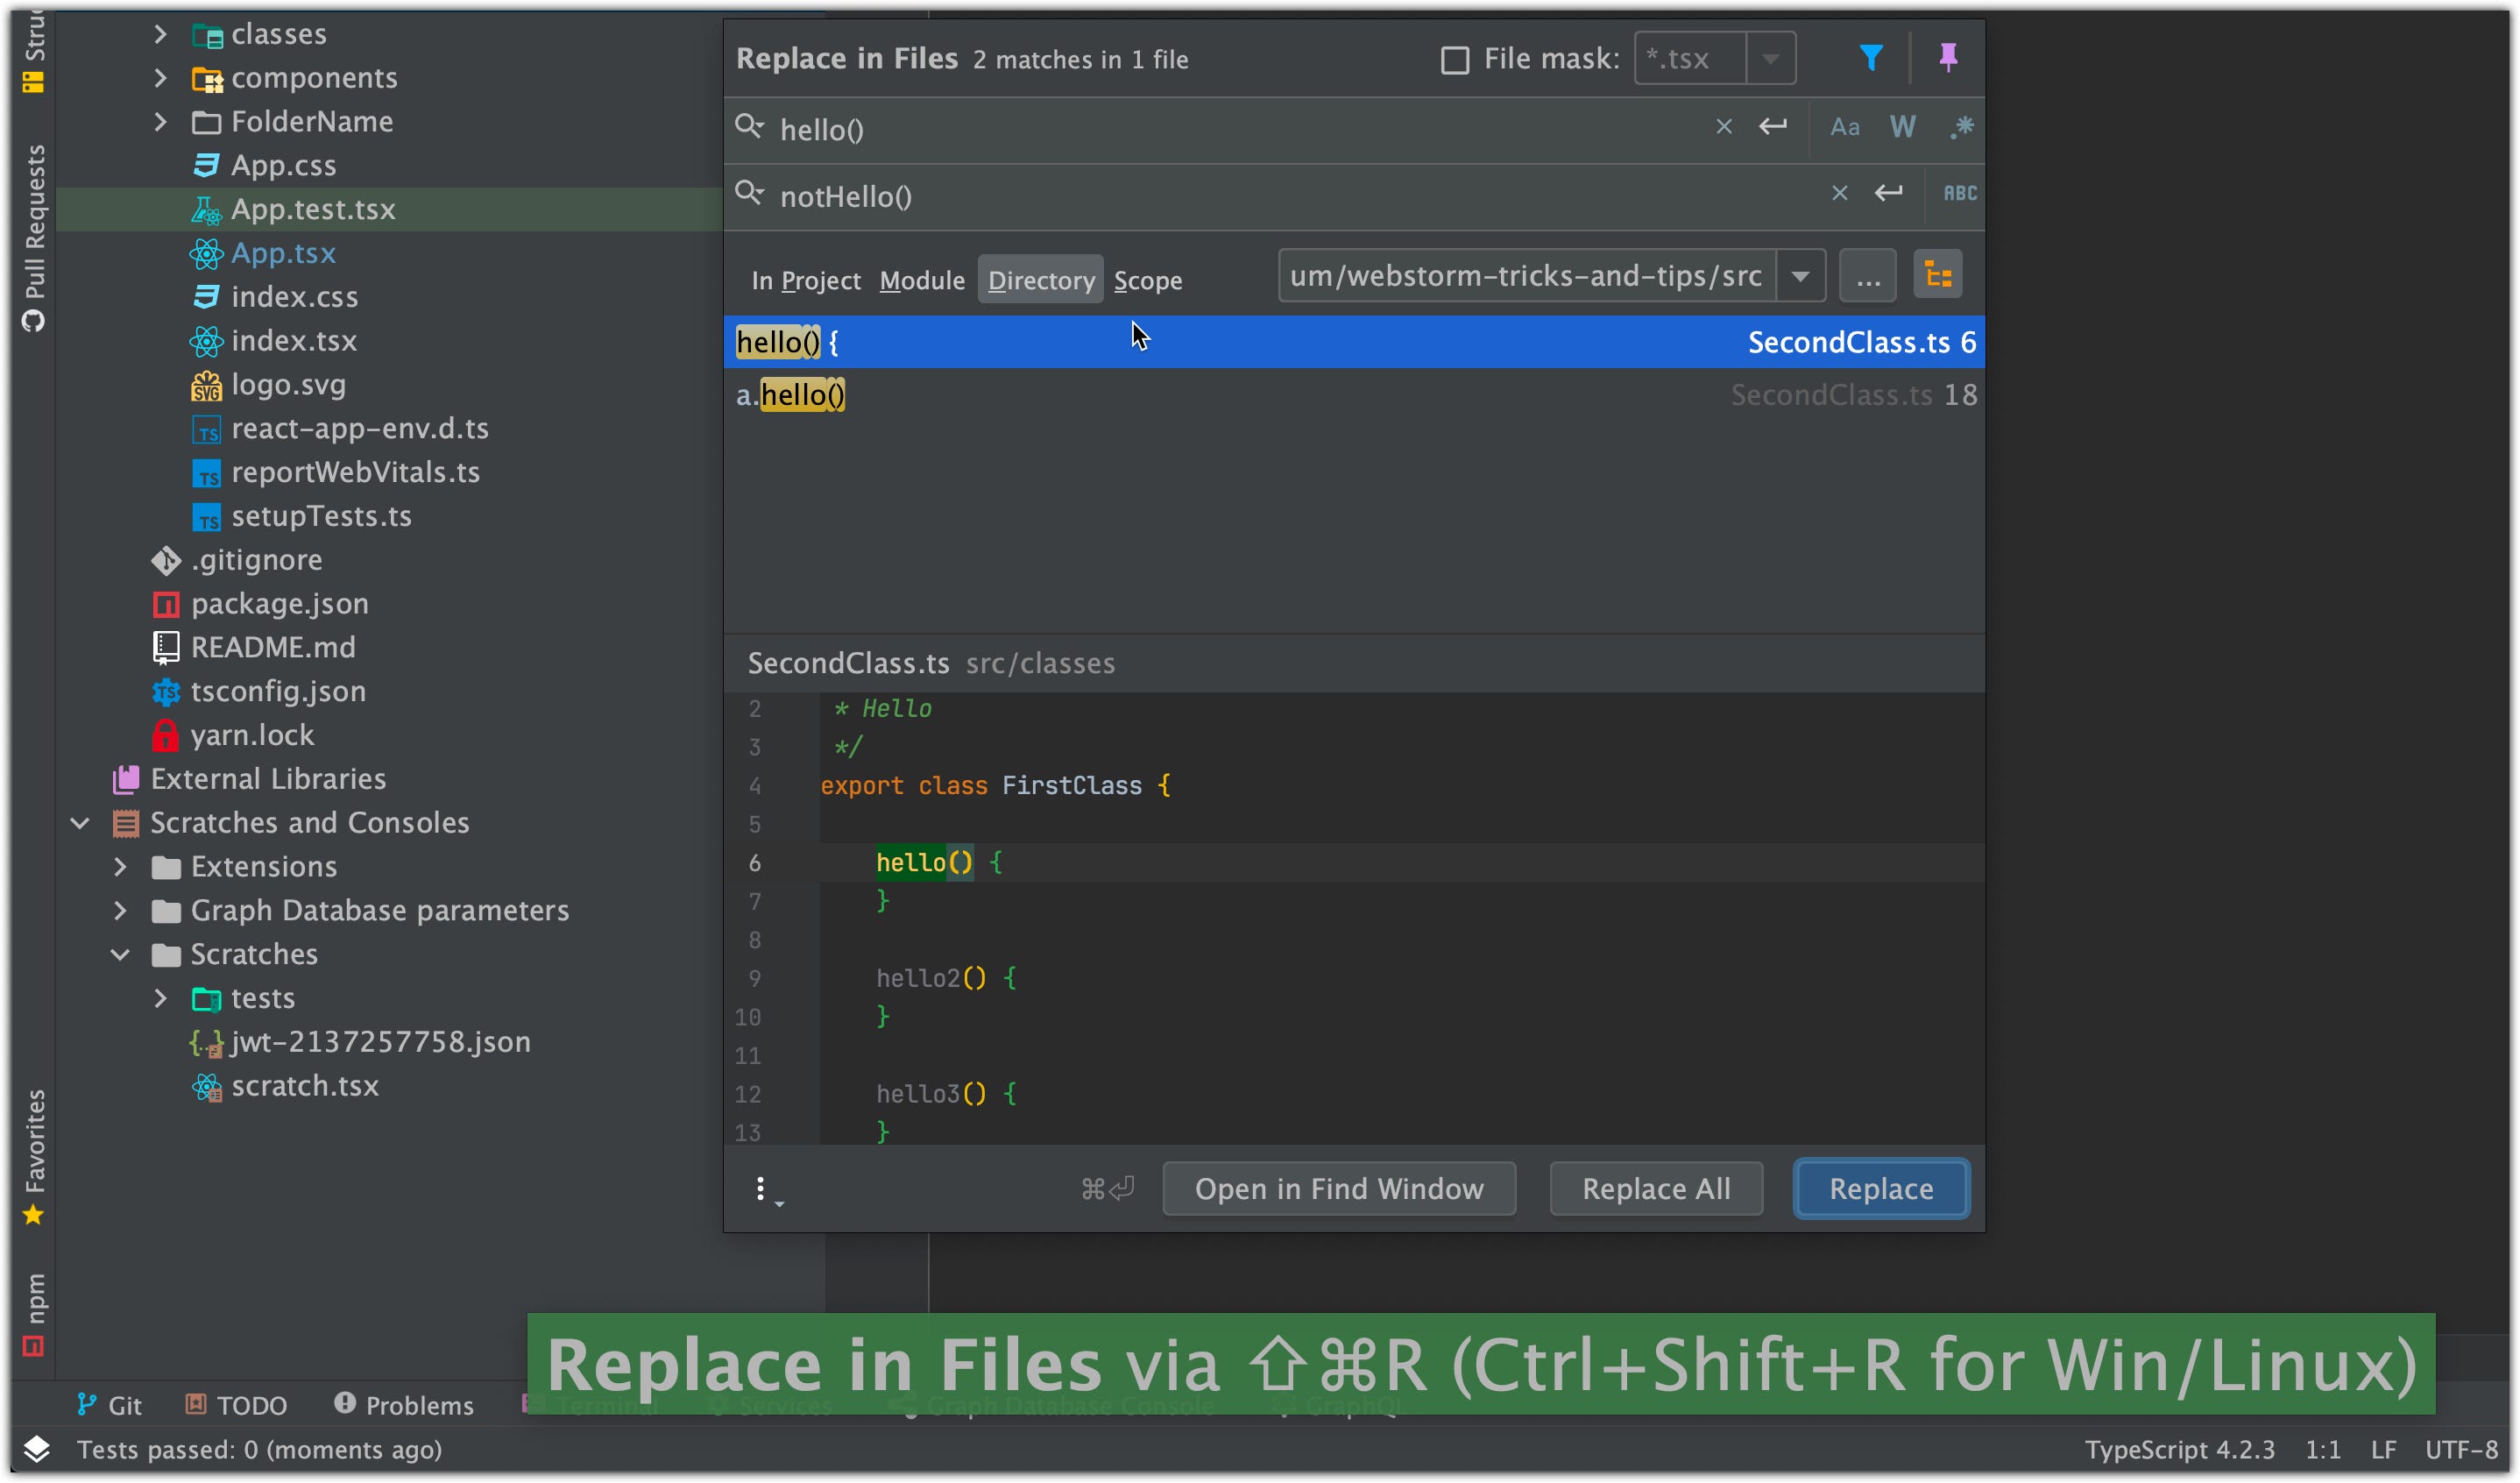Open the three-dot options menu icon
2520x1483 pixels.
(761, 1188)
